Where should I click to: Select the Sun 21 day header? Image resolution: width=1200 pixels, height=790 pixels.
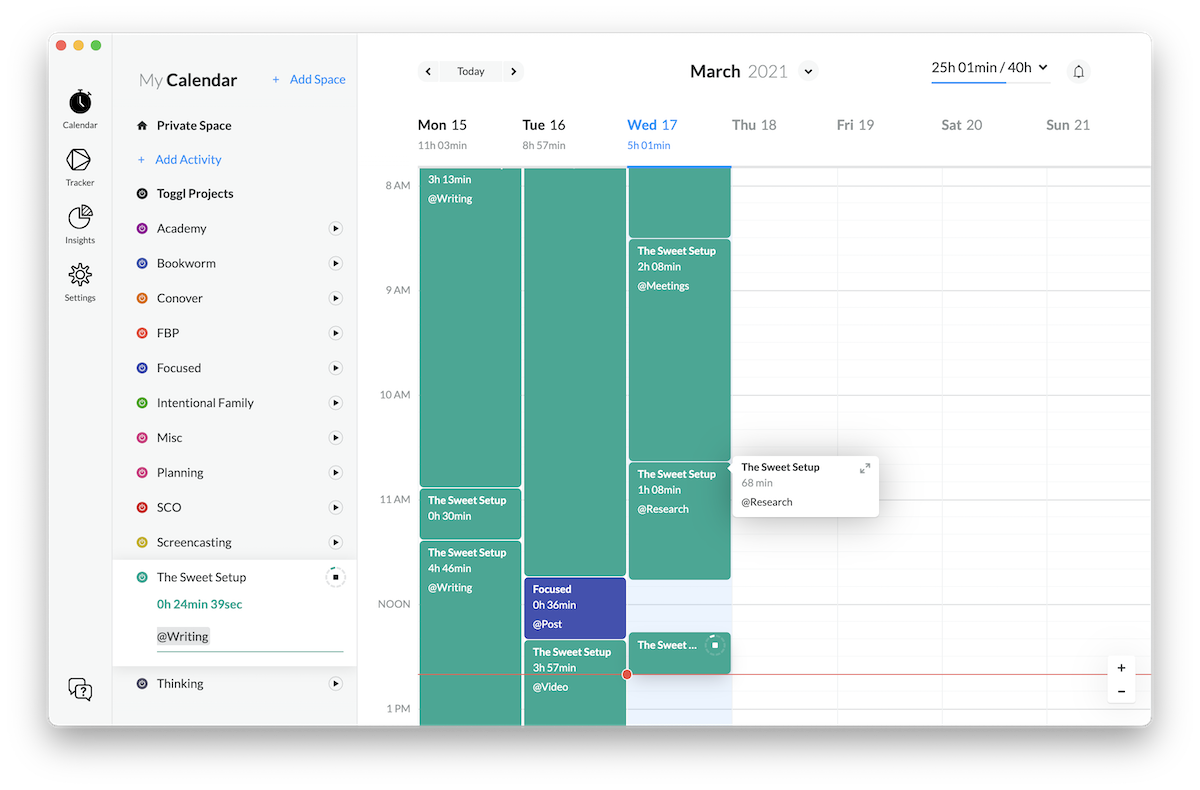click(x=1067, y=125)
